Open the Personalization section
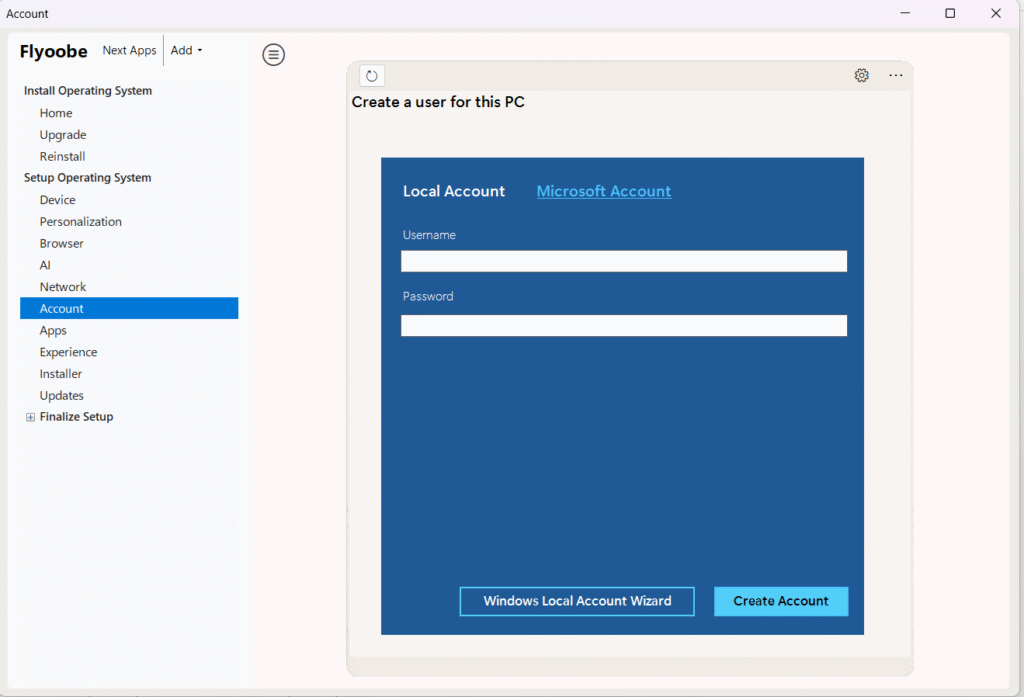 [81, 222]
